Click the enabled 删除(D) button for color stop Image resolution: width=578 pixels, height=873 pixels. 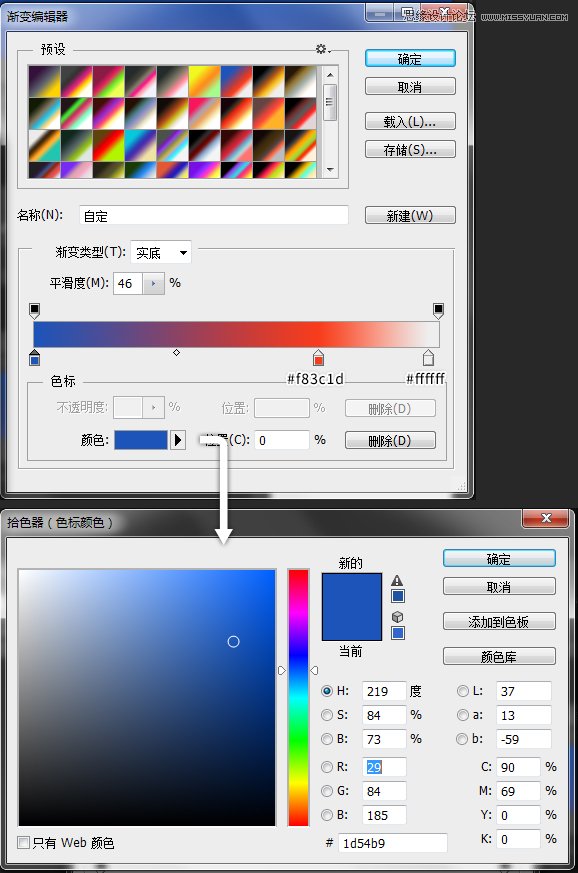(390, 440)
